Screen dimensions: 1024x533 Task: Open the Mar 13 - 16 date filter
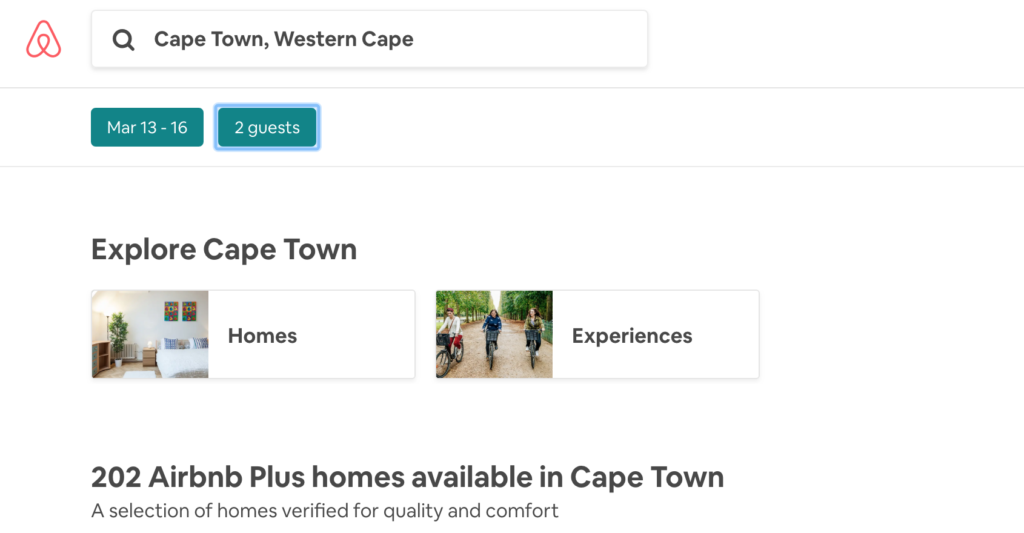point(147,128)
